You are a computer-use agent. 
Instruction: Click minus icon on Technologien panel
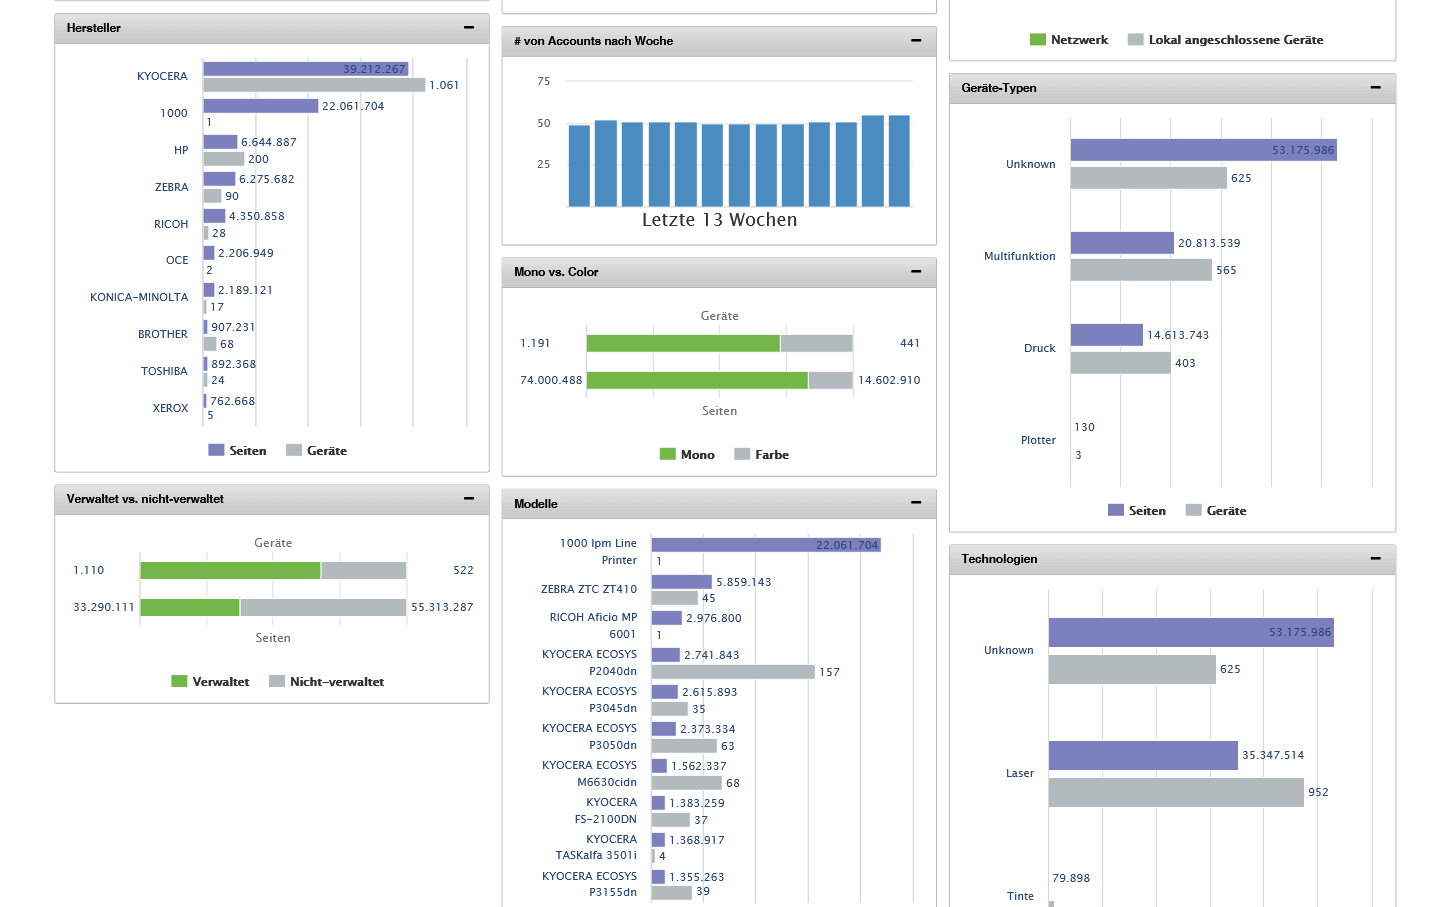[x=1375, y=559]
